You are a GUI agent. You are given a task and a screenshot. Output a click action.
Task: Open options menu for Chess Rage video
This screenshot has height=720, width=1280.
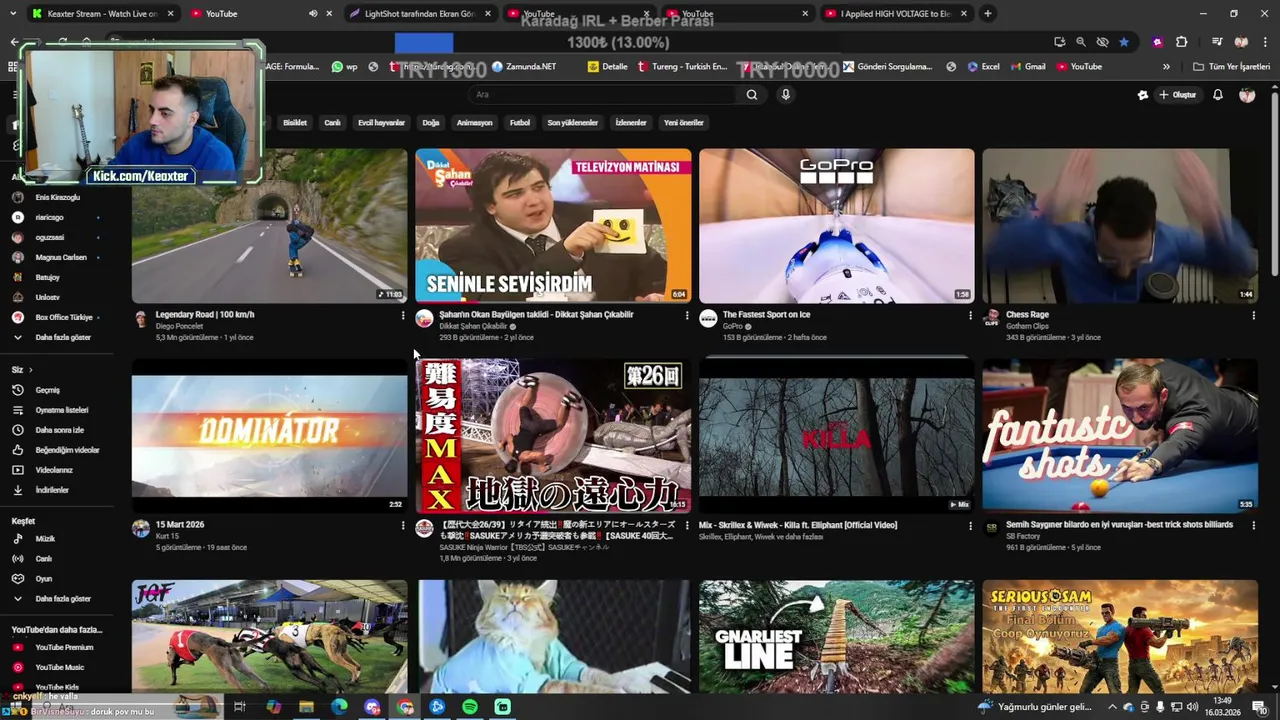click(x=1253, y=315)
